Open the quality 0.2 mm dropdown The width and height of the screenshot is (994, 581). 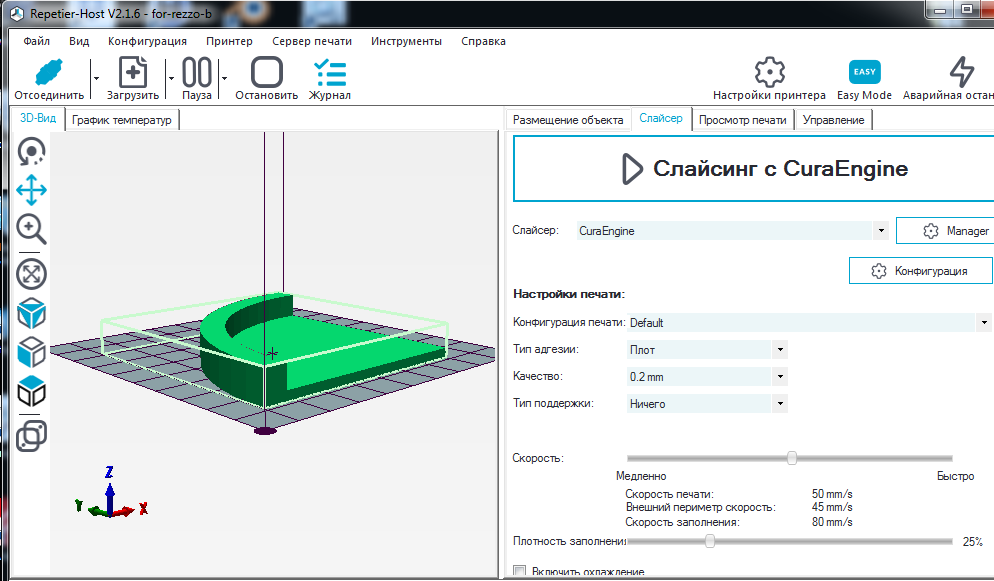coord(780,377)
